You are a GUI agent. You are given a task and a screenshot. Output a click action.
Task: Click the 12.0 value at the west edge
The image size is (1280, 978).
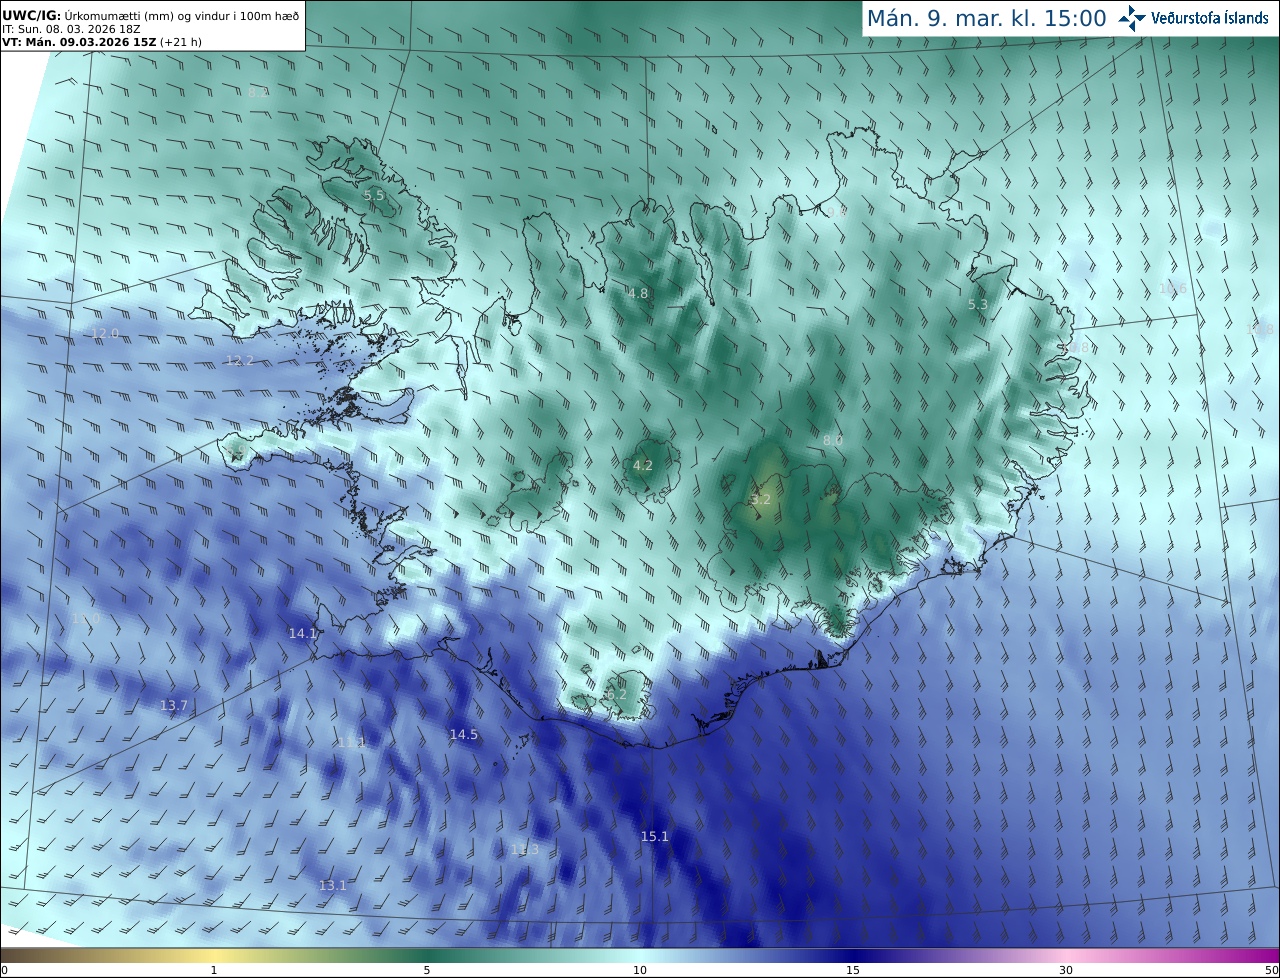tap(105, 333)
